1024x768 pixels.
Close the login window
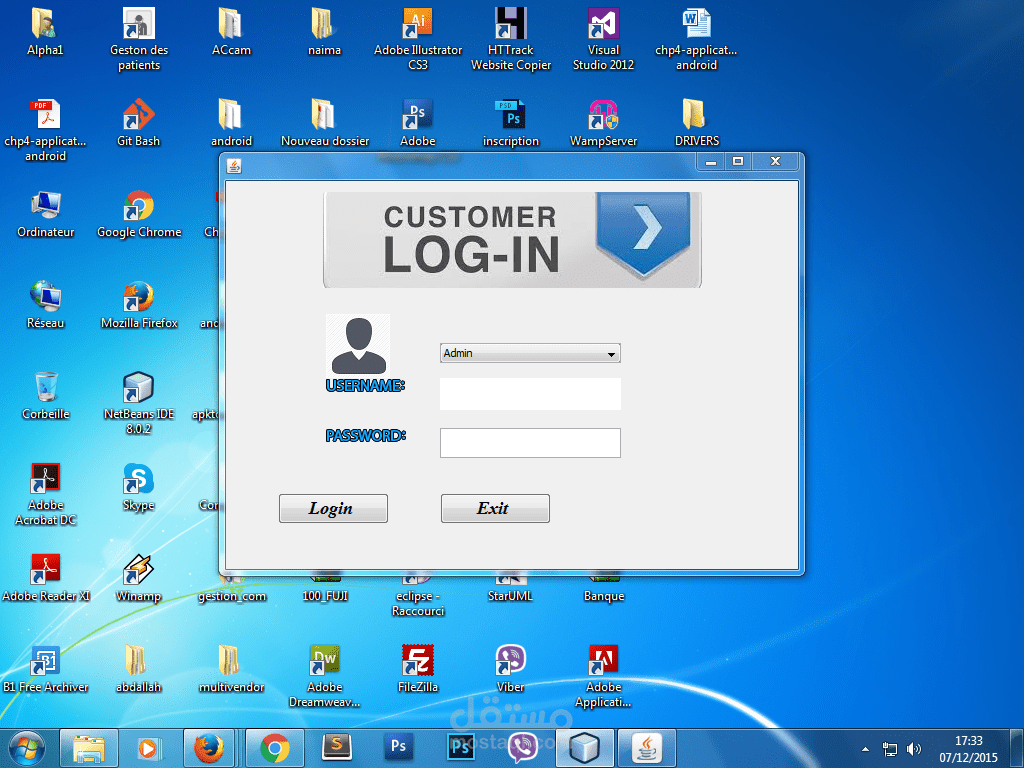[775, 161]
